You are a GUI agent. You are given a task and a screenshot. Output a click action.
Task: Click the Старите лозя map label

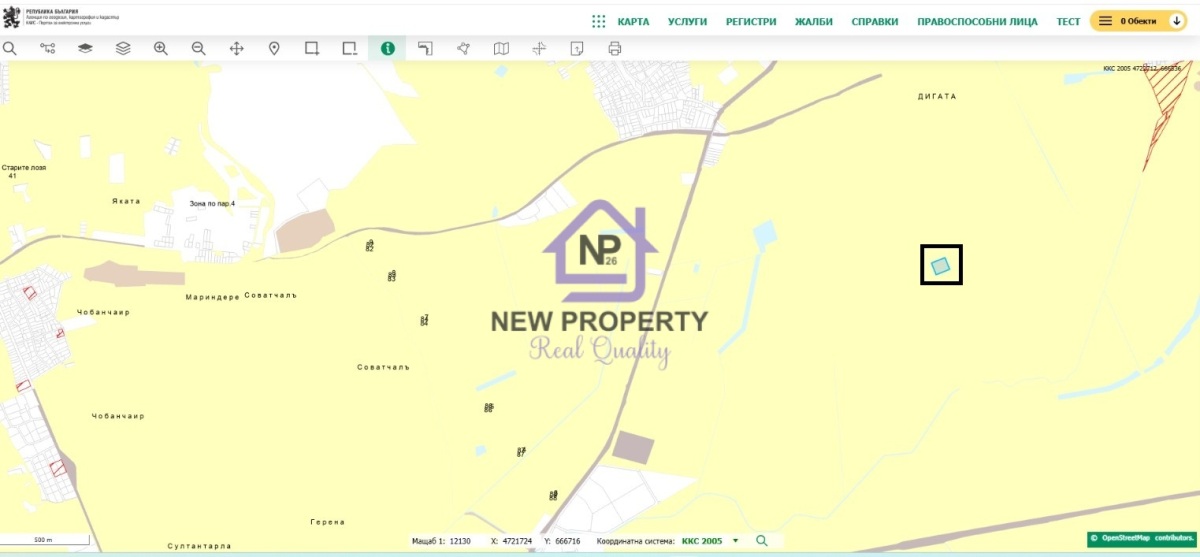coord(24,167)
